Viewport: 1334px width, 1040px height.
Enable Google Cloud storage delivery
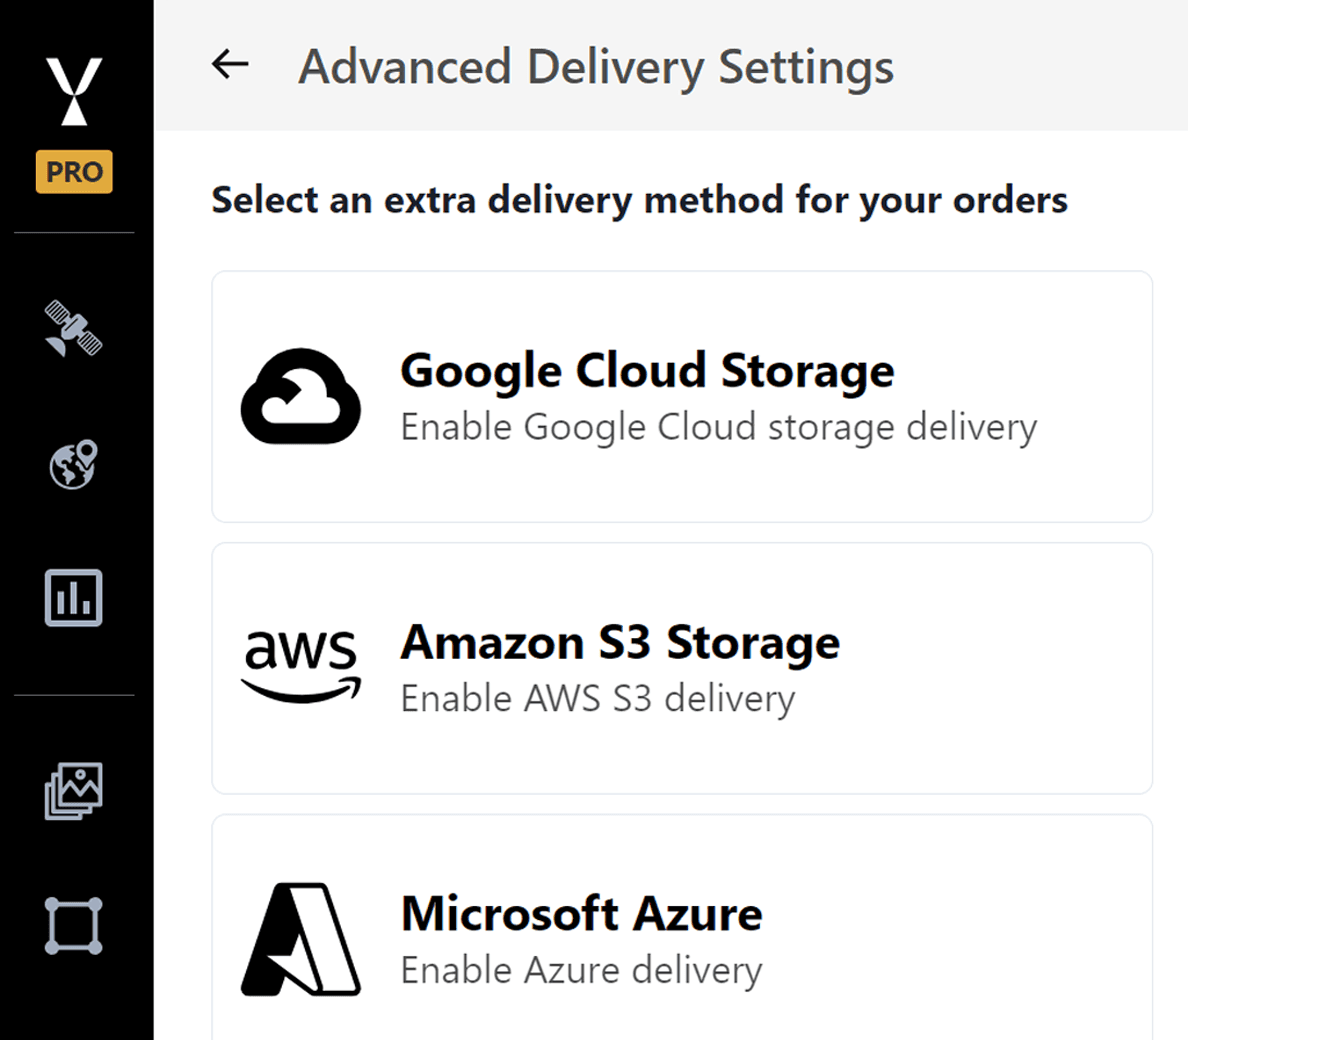[x=718, y=426]
